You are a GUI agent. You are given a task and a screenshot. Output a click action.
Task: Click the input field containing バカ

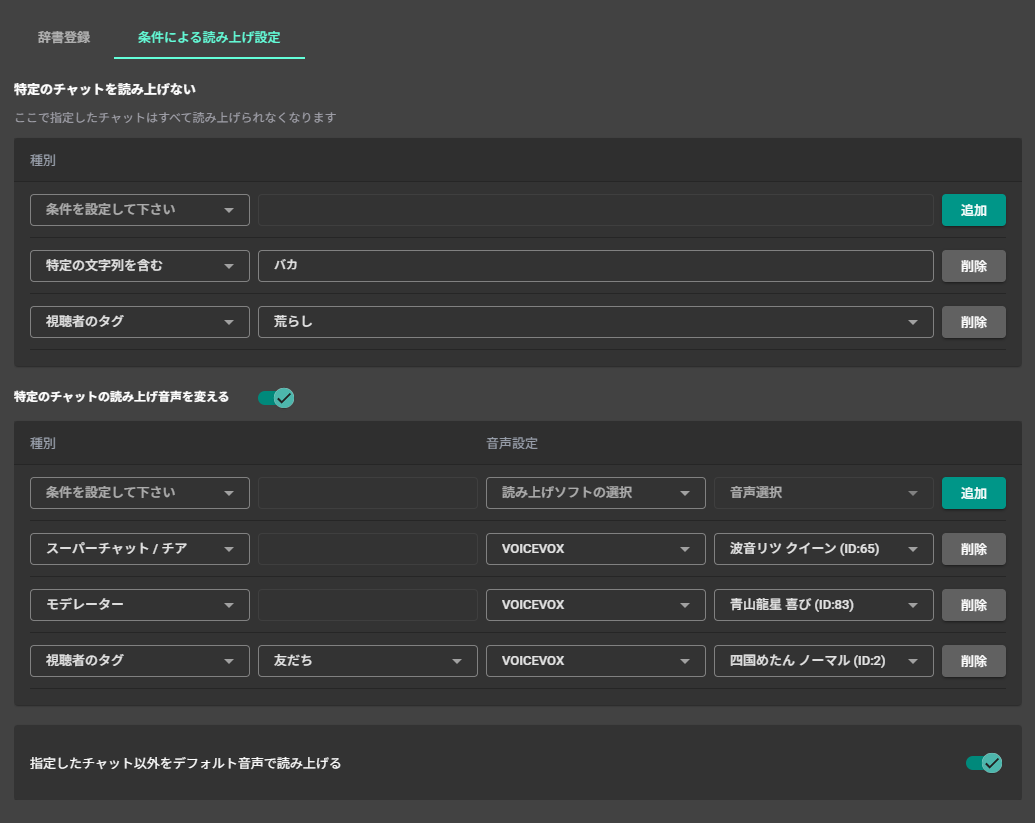tap(595, 266)
